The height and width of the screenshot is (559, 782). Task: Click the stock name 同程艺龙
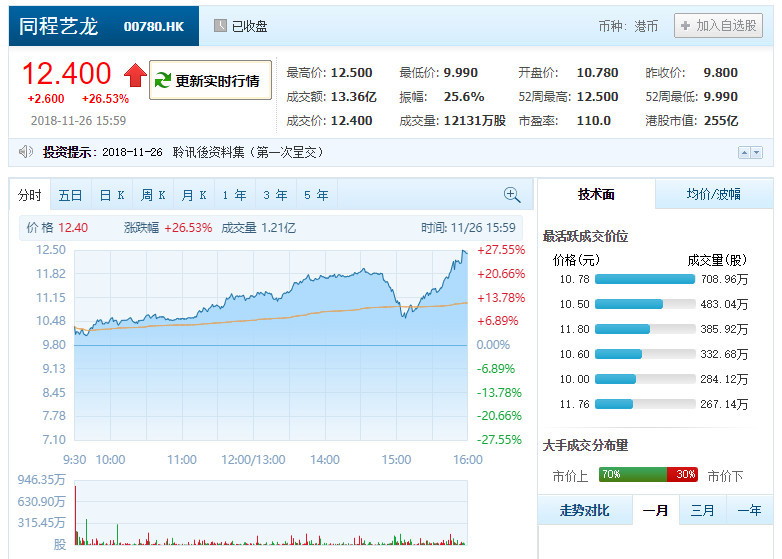coord(58,26)
